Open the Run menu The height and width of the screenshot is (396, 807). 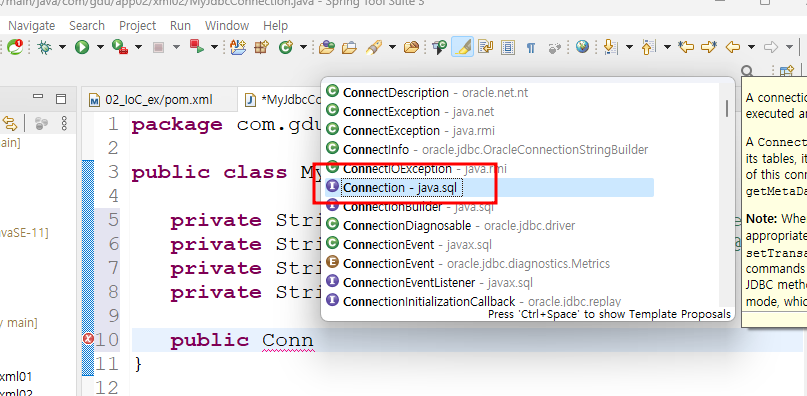(180, 26)
